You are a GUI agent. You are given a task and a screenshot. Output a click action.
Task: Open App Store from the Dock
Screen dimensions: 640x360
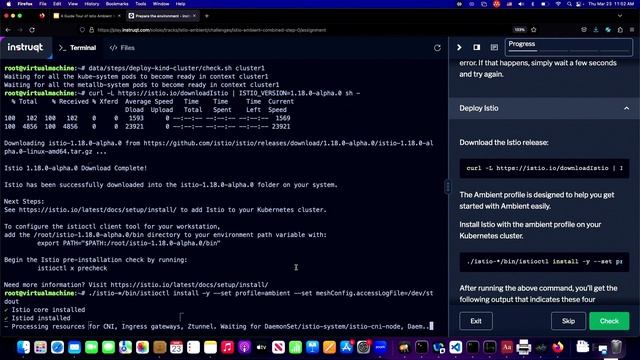(346, 347)
